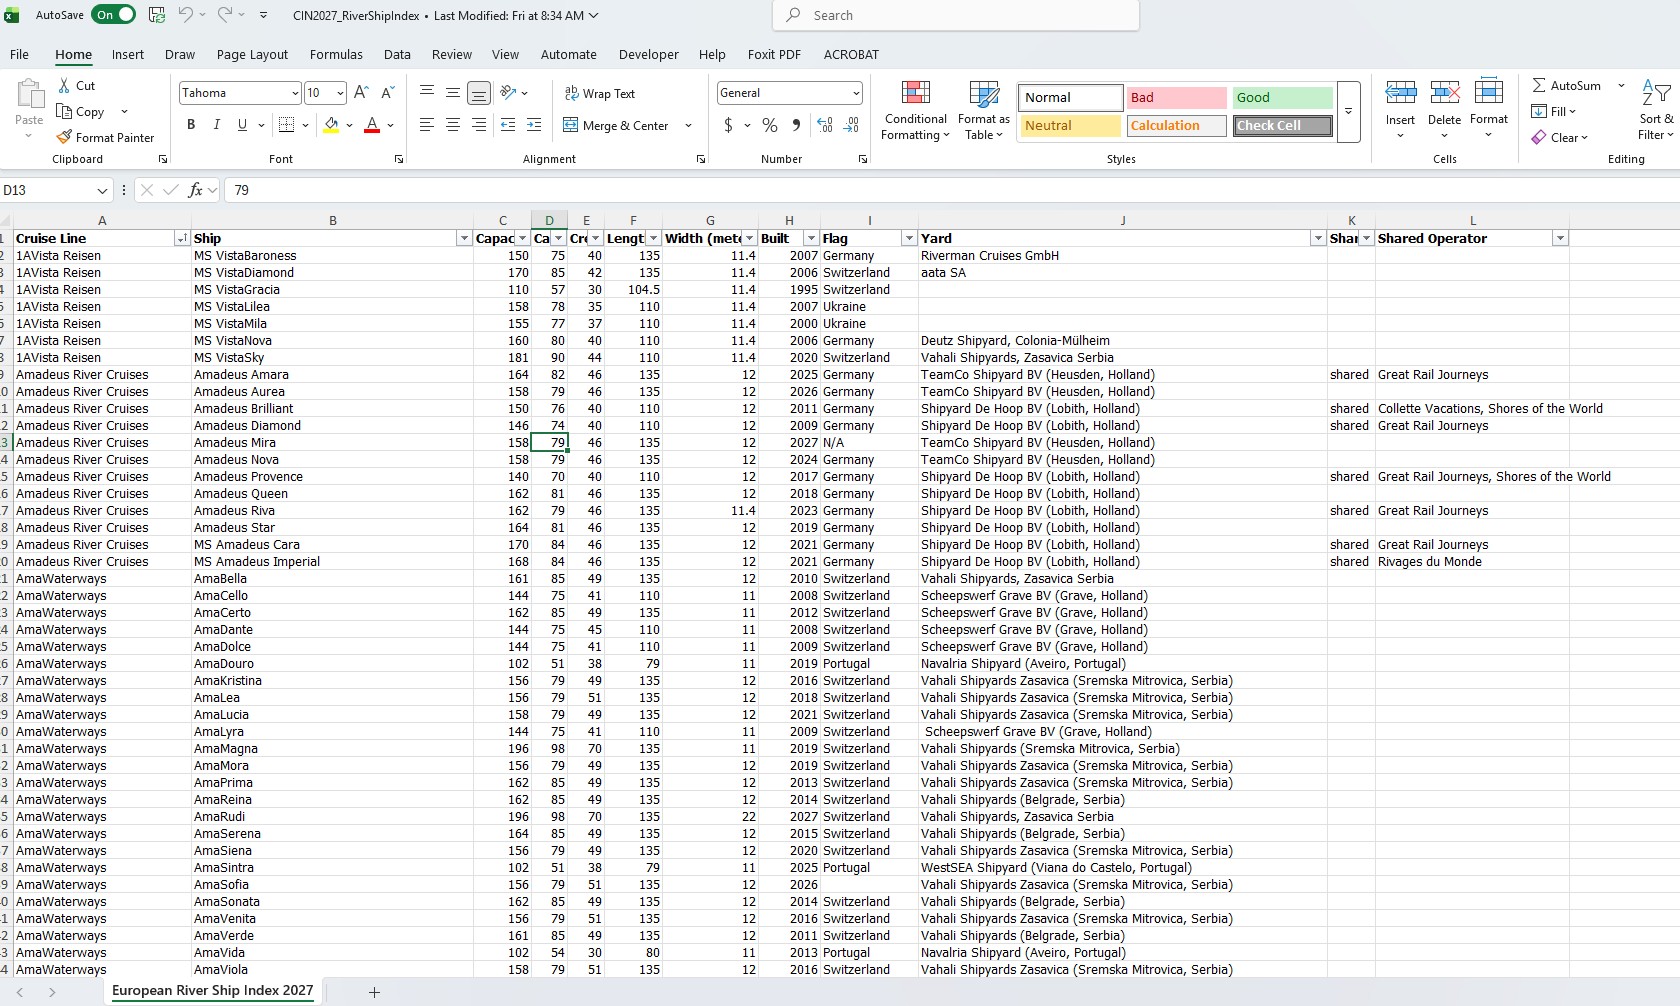Cut the selected cell

[x=77, y=86]
